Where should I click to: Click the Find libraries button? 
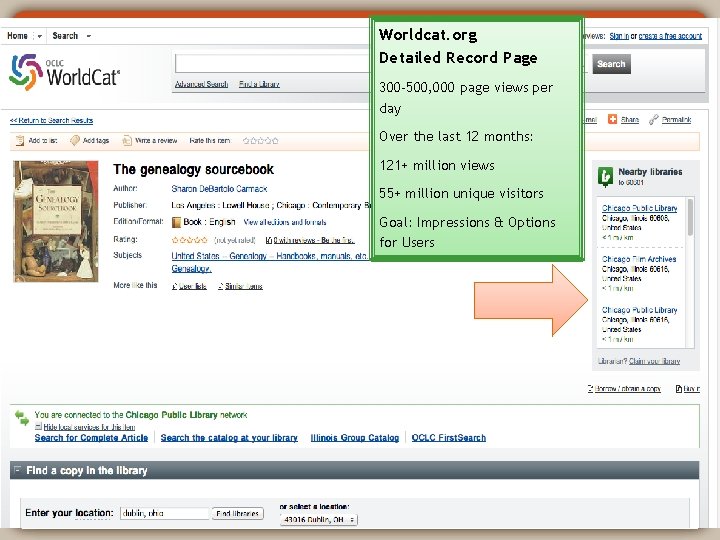[237, 513]
